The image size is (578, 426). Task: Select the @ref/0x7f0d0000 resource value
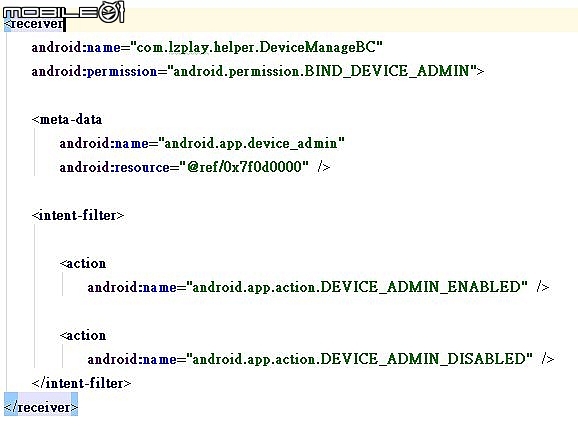244,167
